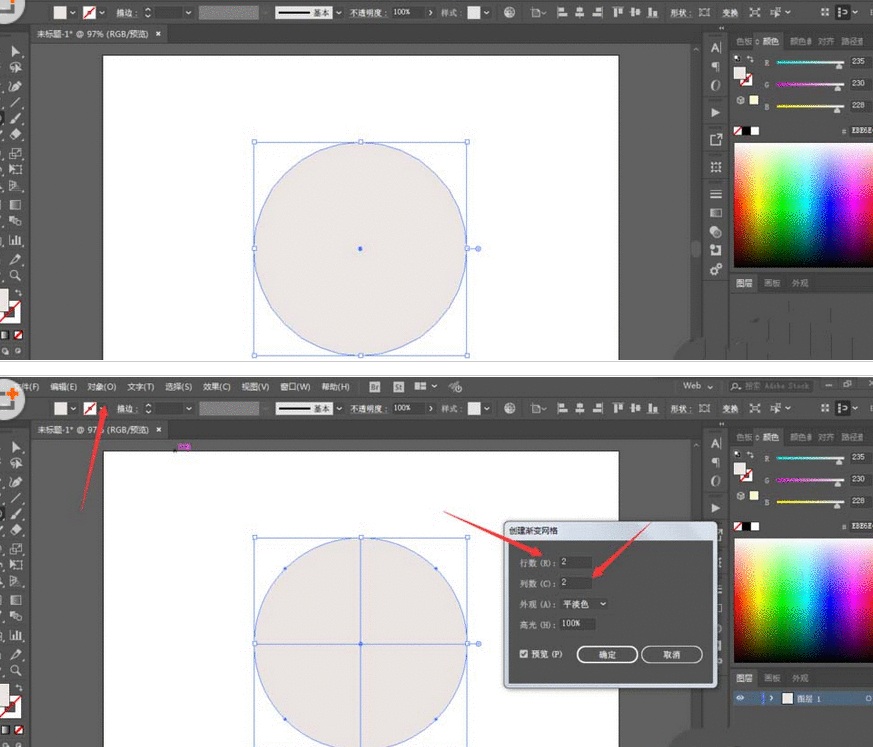The width and height of the screenshot is (873, 747).
Task: Open the Web workspace dropdown
Action: click(x=697, y=386)
